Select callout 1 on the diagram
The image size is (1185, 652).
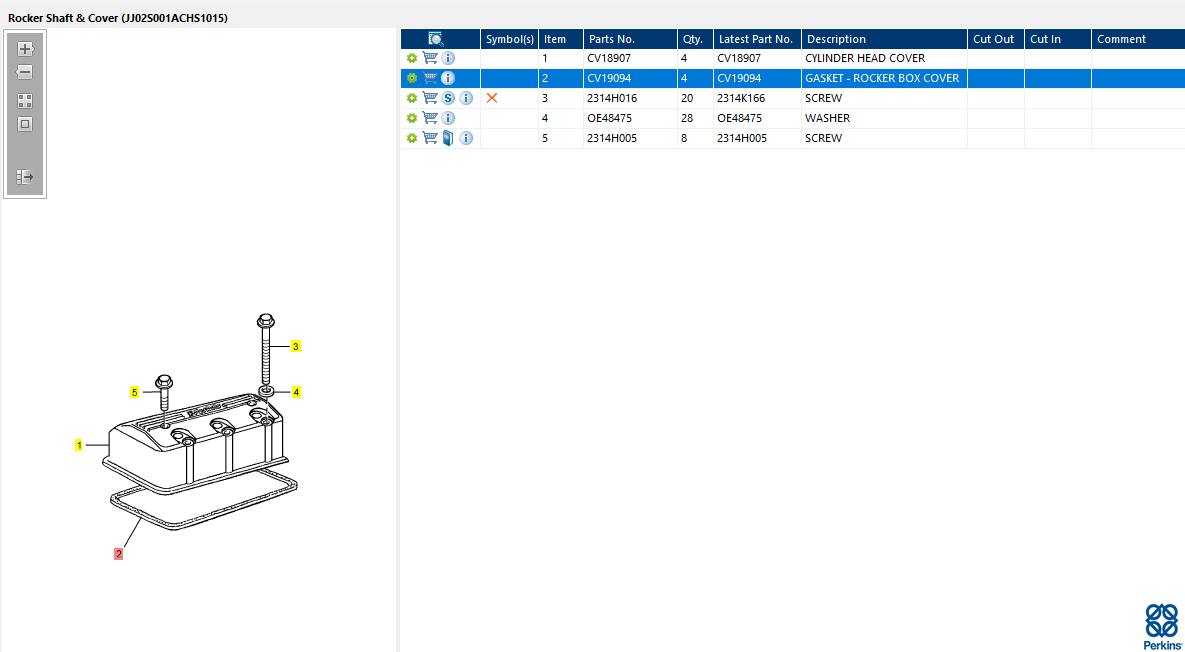[79, 445]
